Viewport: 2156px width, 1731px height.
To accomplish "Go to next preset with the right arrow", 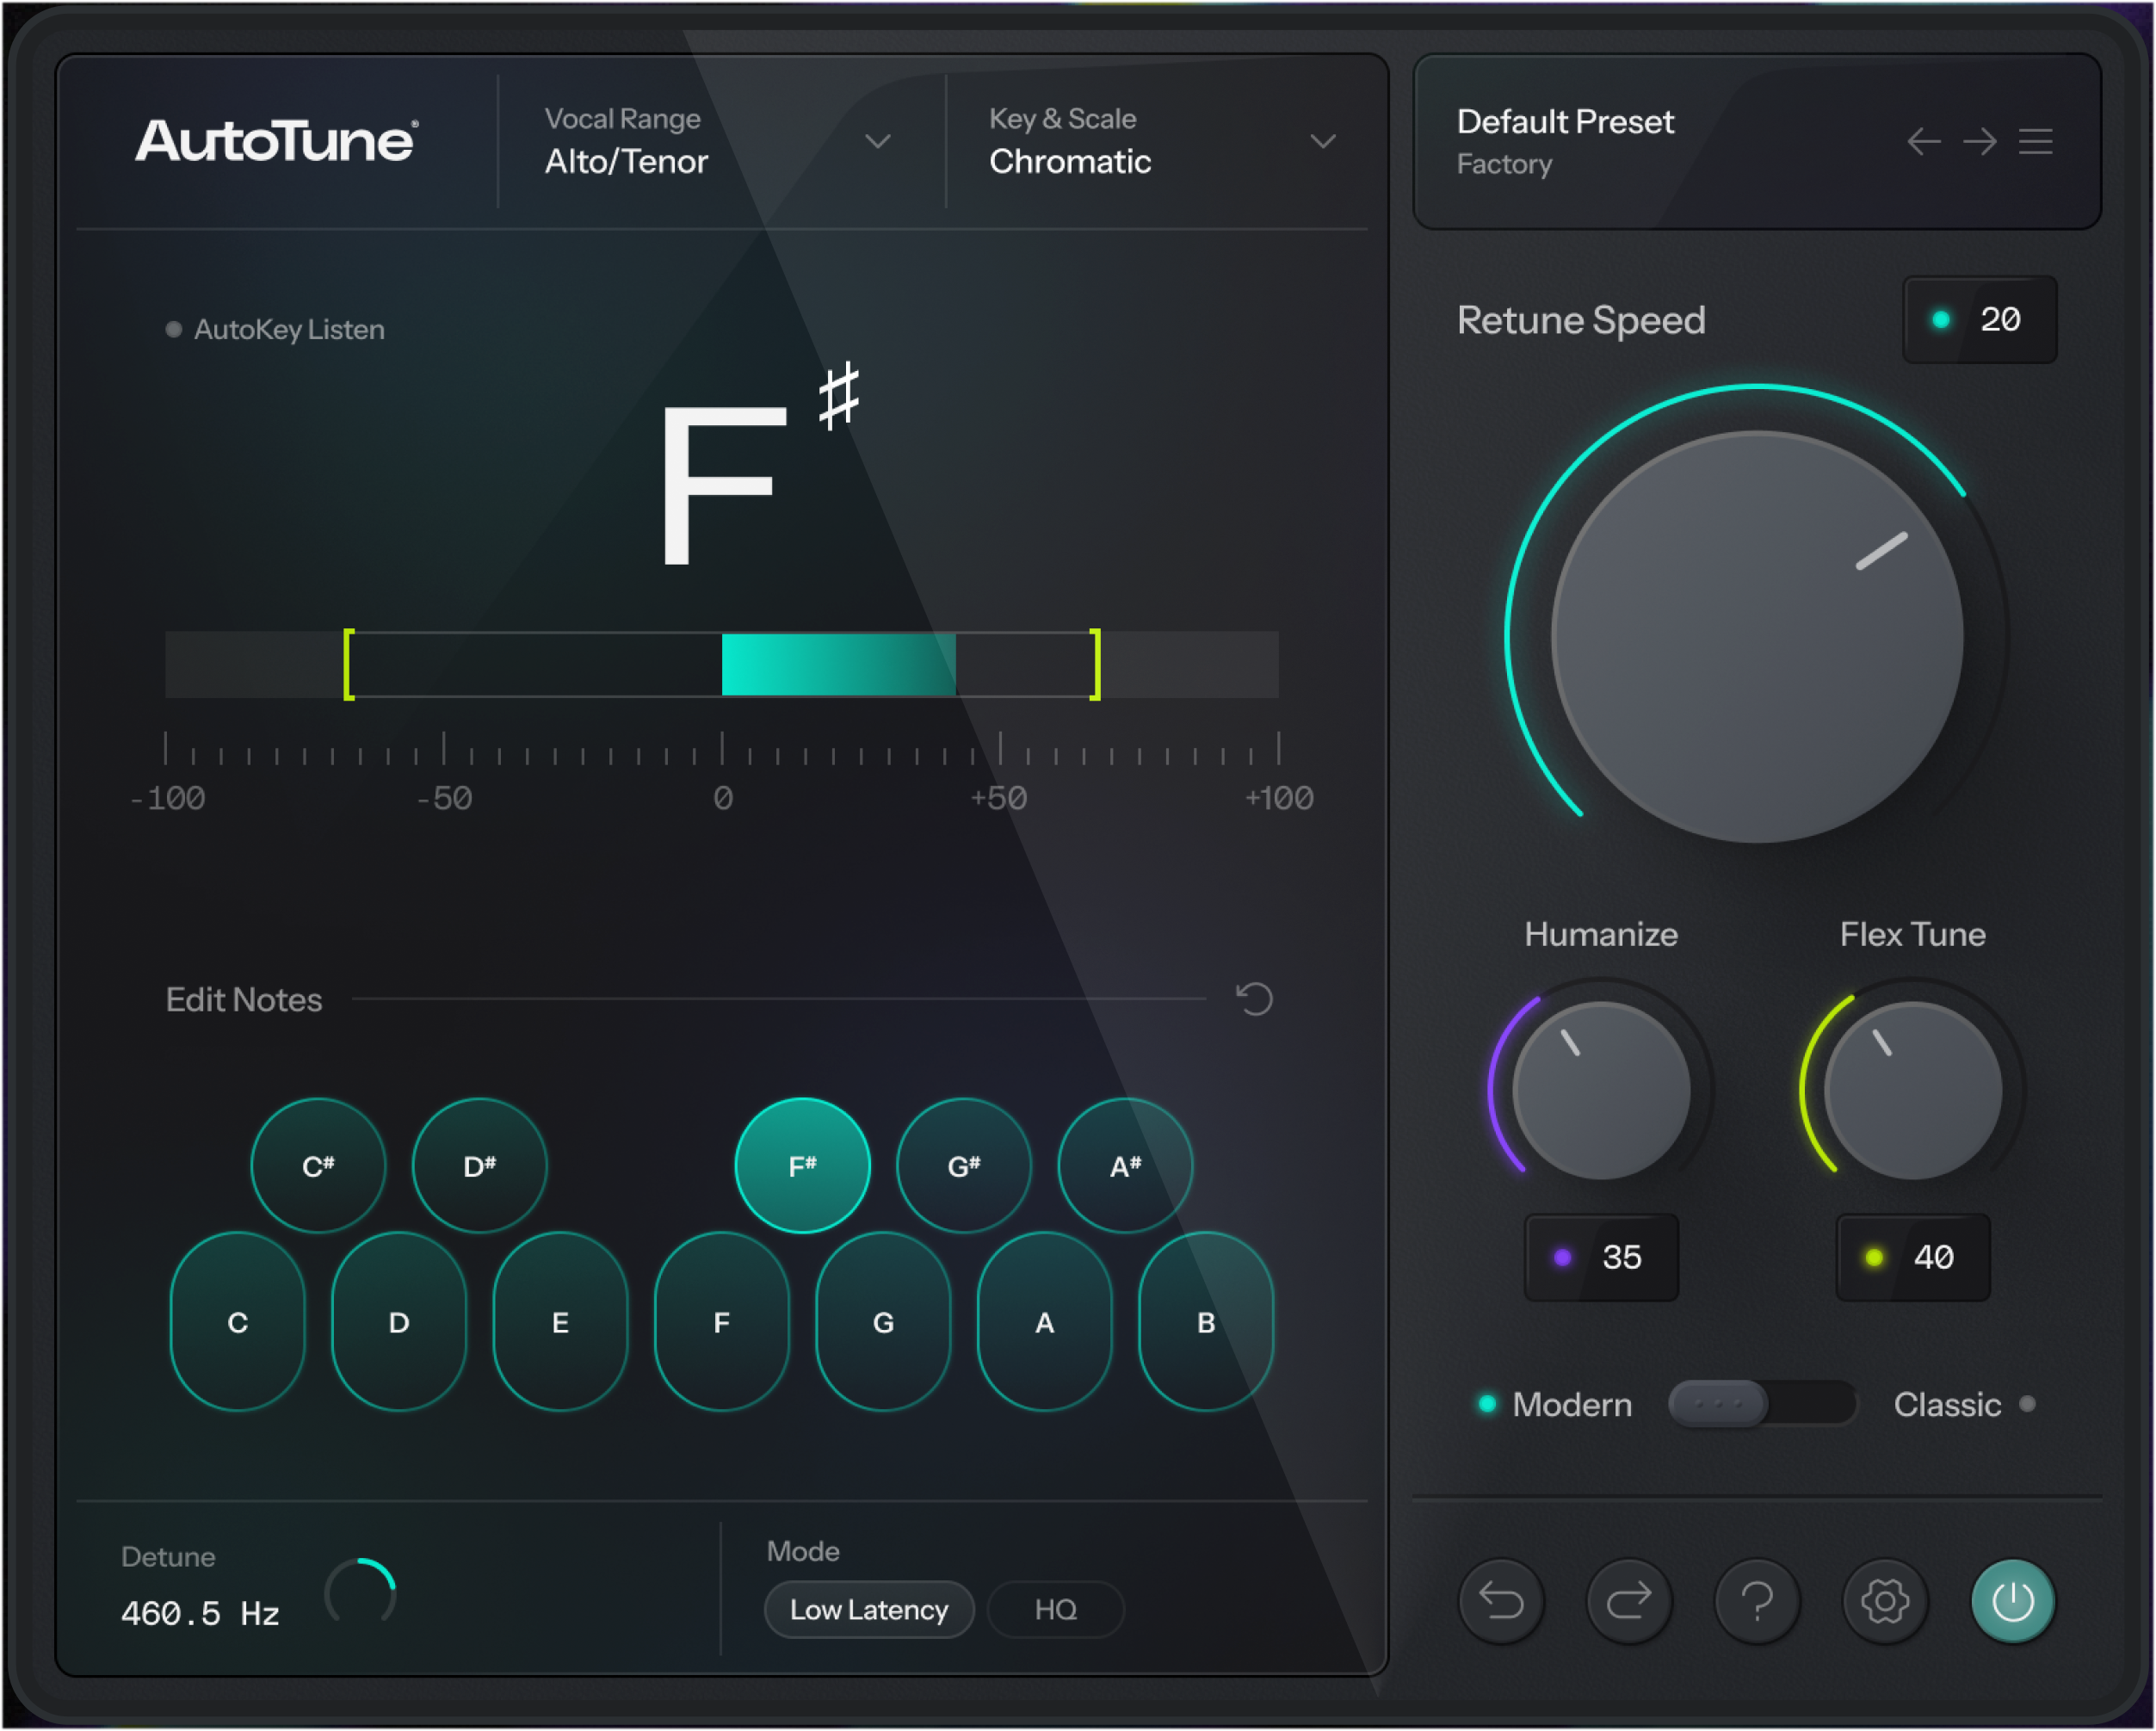I will click(x=1979, y=142).
